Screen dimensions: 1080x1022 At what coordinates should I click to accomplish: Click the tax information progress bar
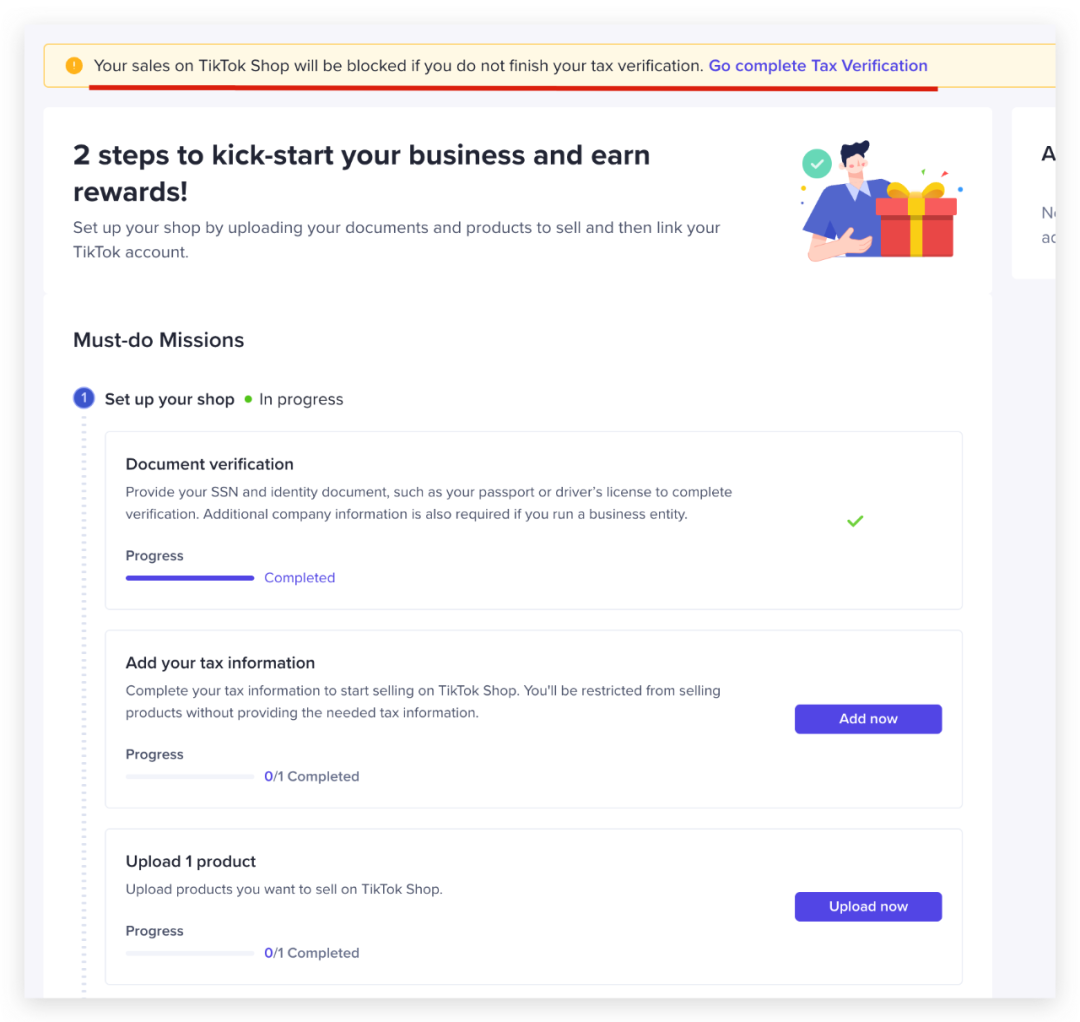click(x=190, y=777)
